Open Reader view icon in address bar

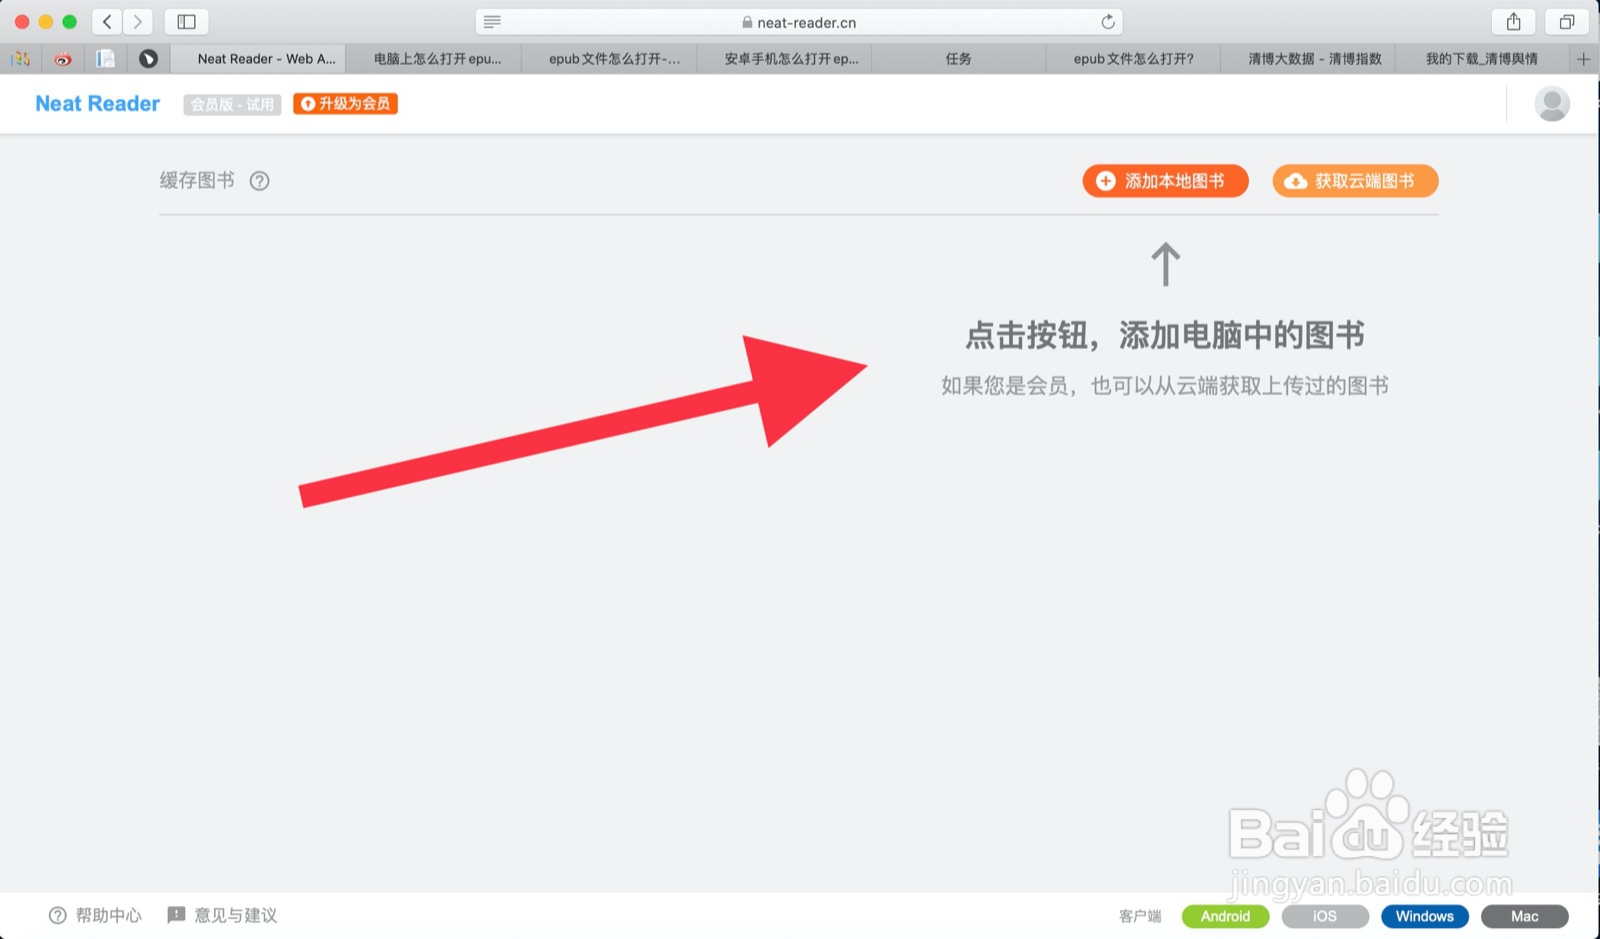(x=492, y=22)
